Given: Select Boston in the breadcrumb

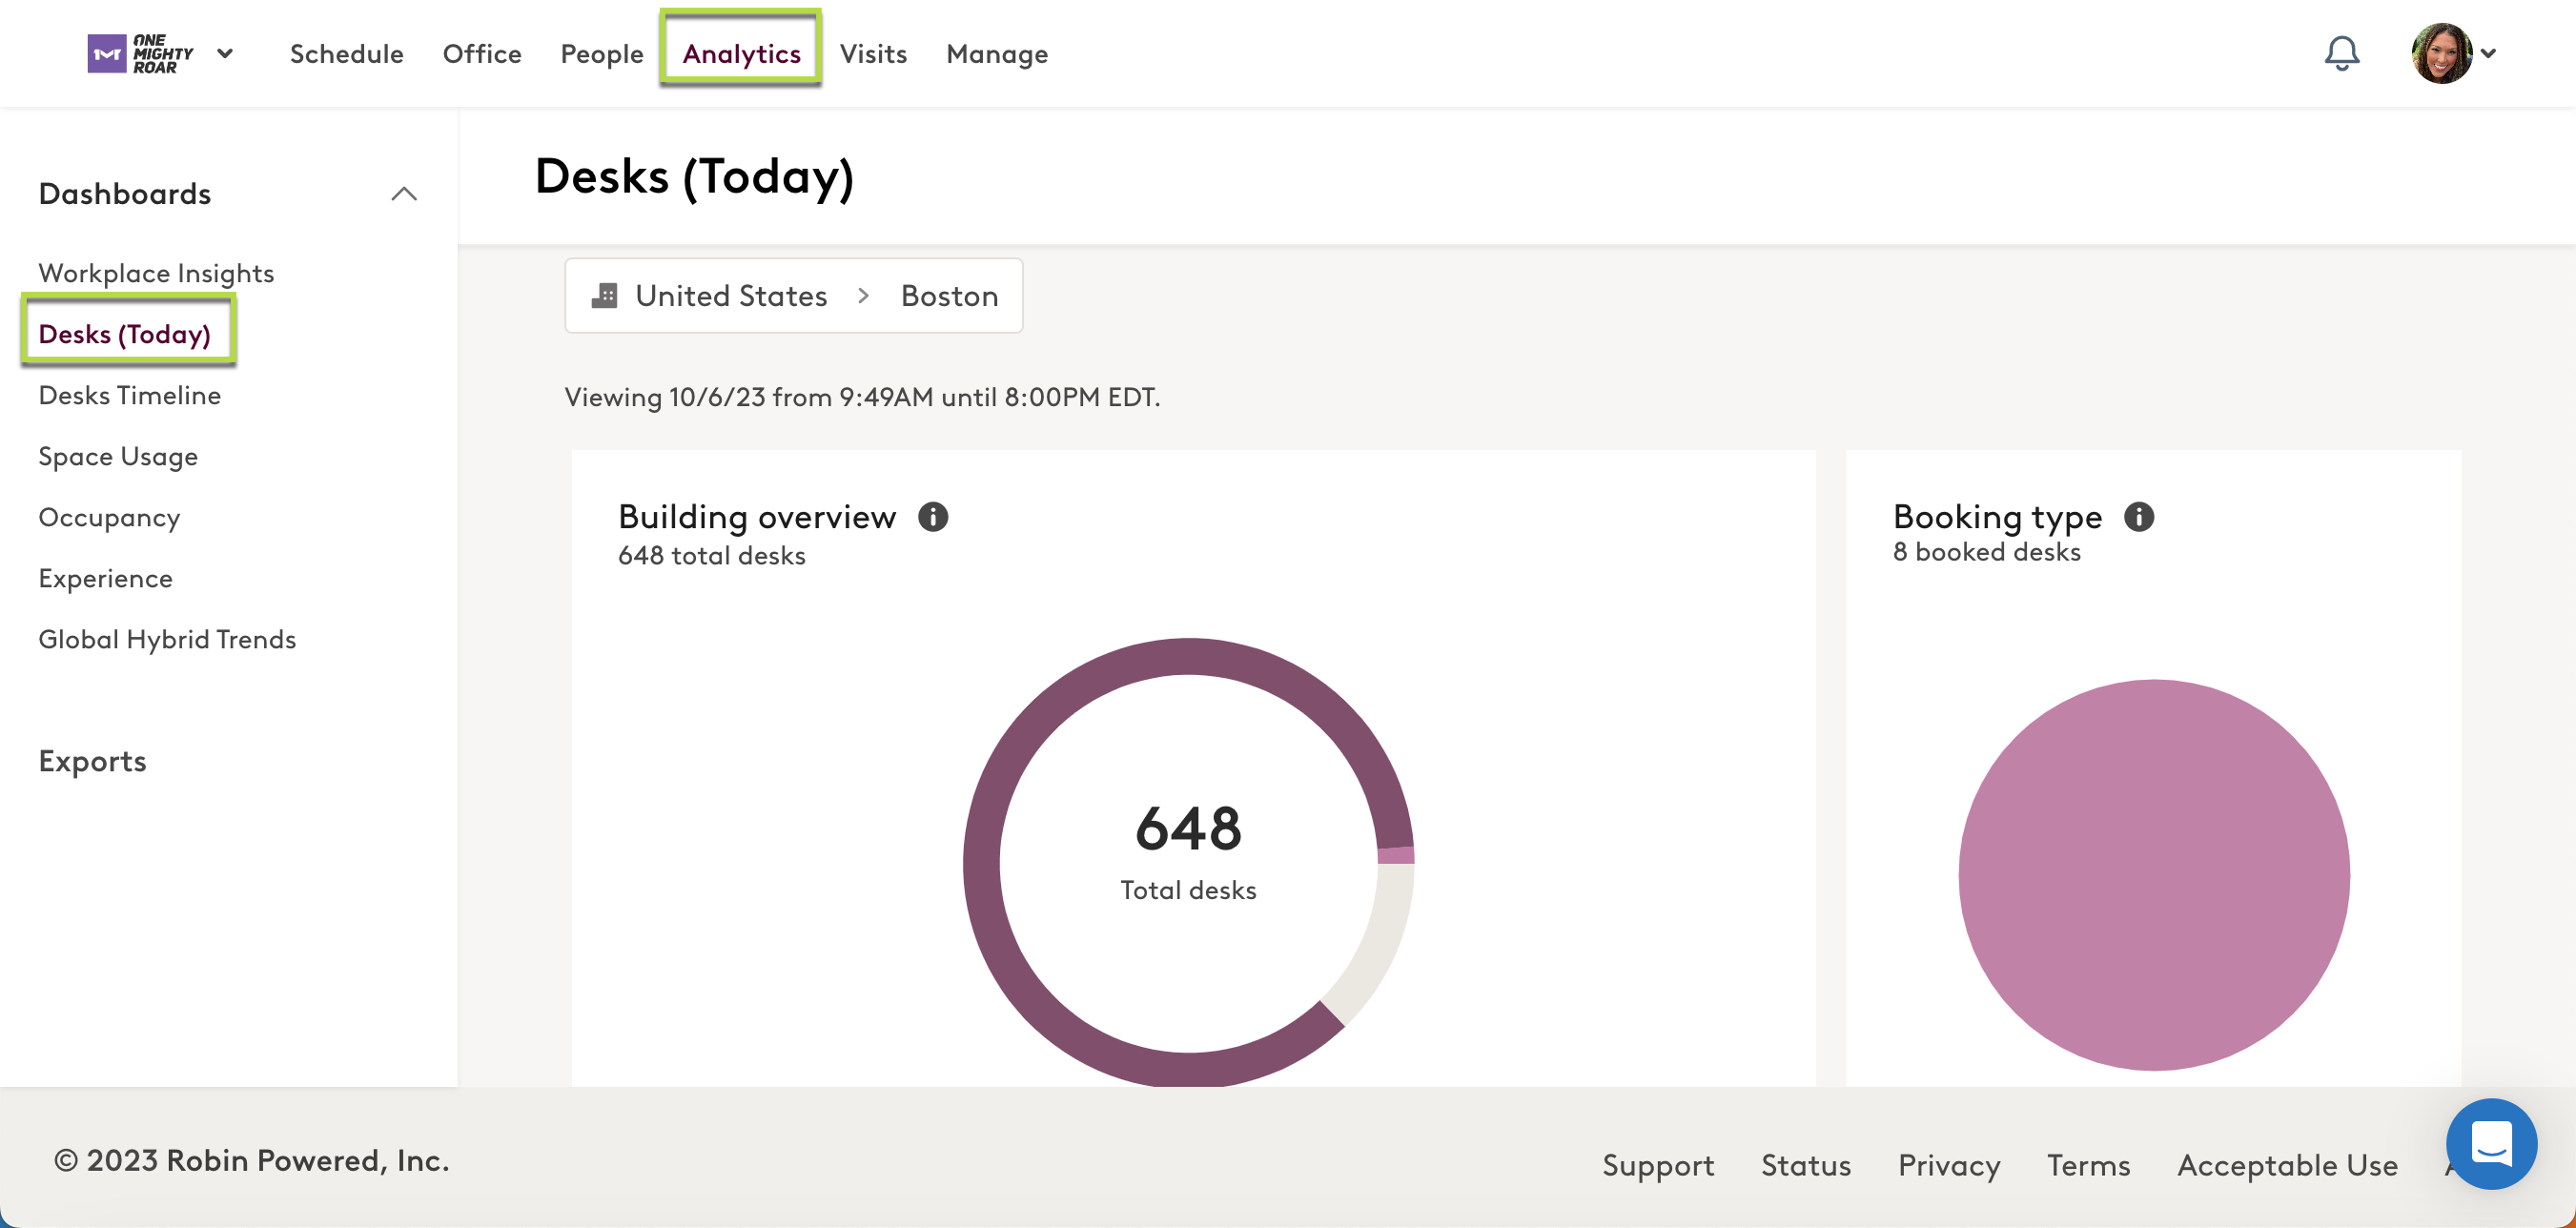Looking at the screenshot, I should [x=949, y=295].
